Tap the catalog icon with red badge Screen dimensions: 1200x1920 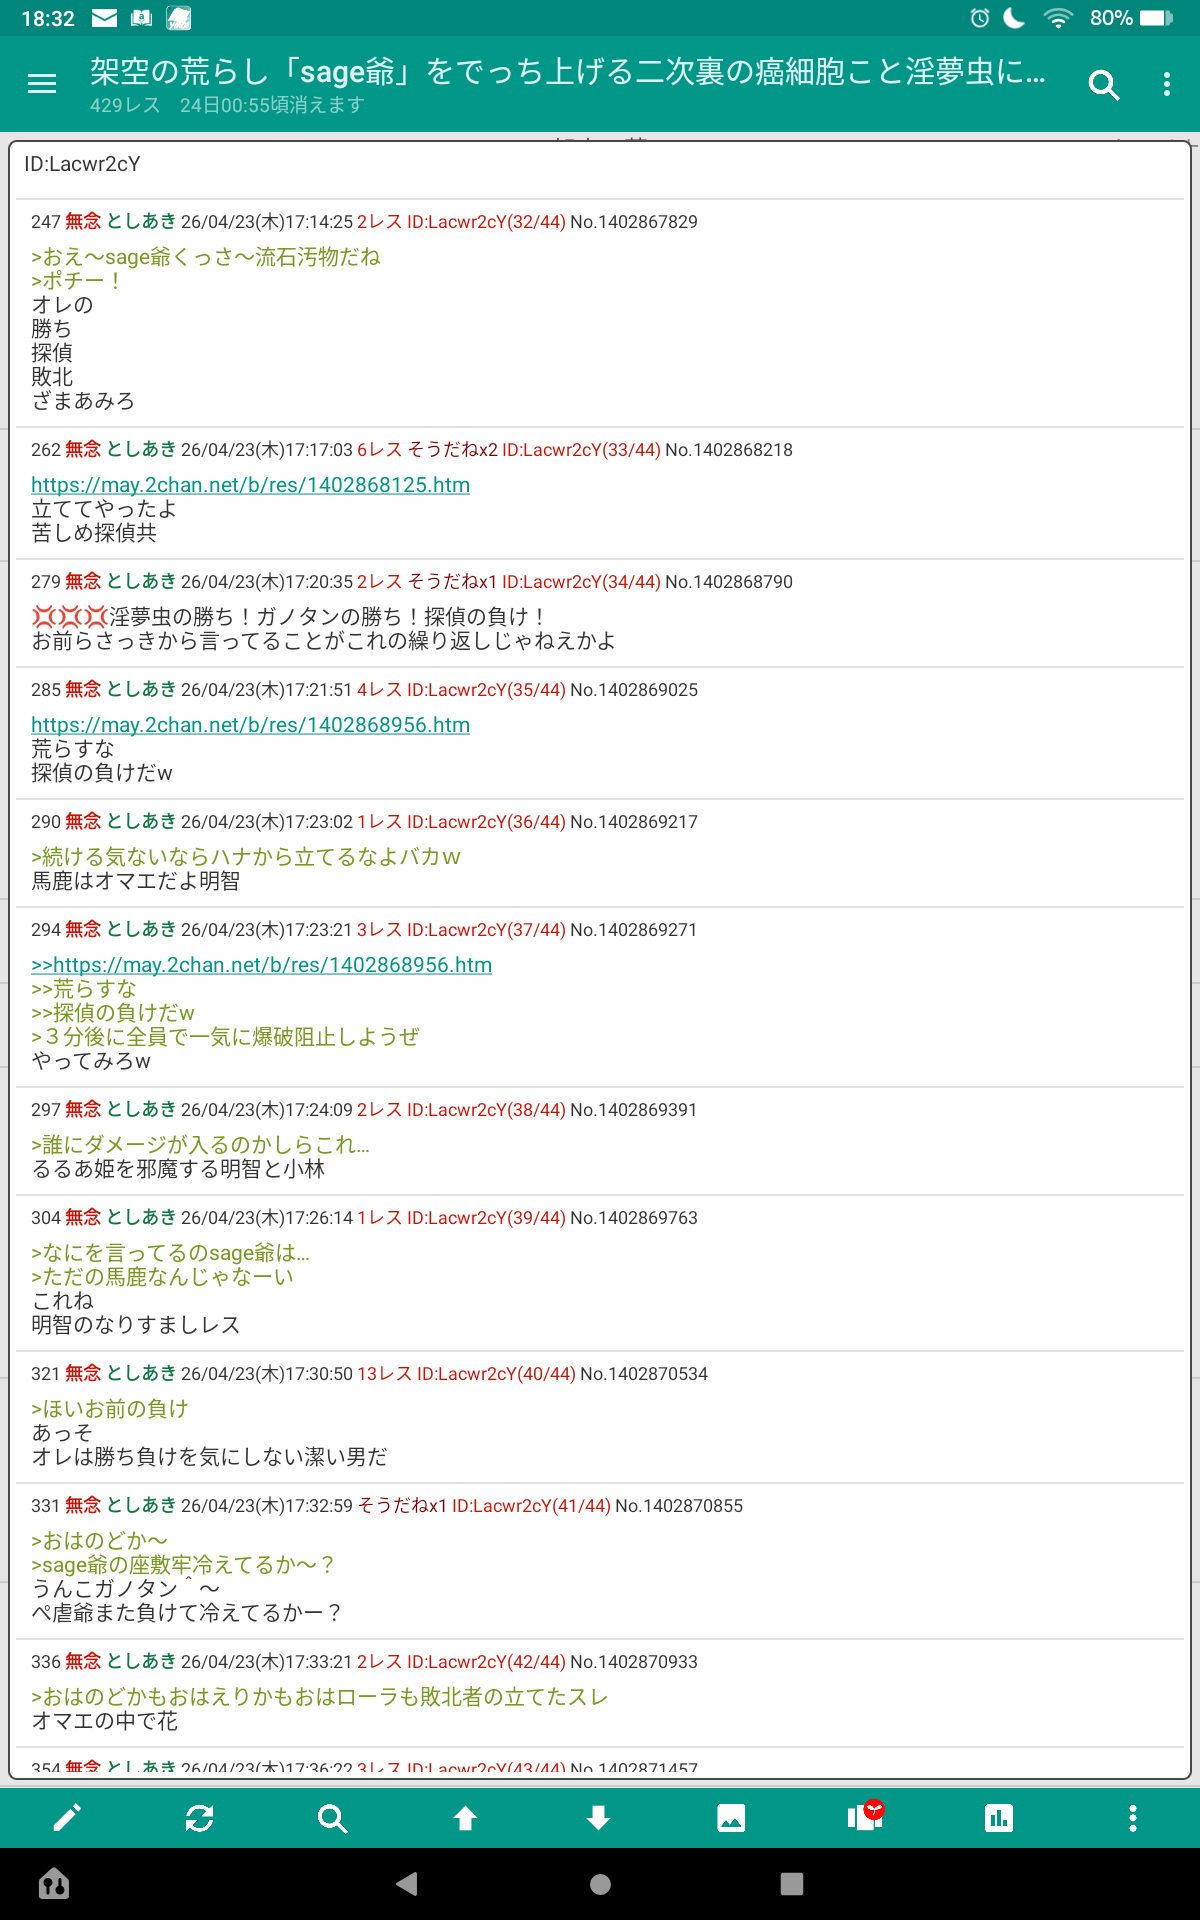tap(865, 1817)
